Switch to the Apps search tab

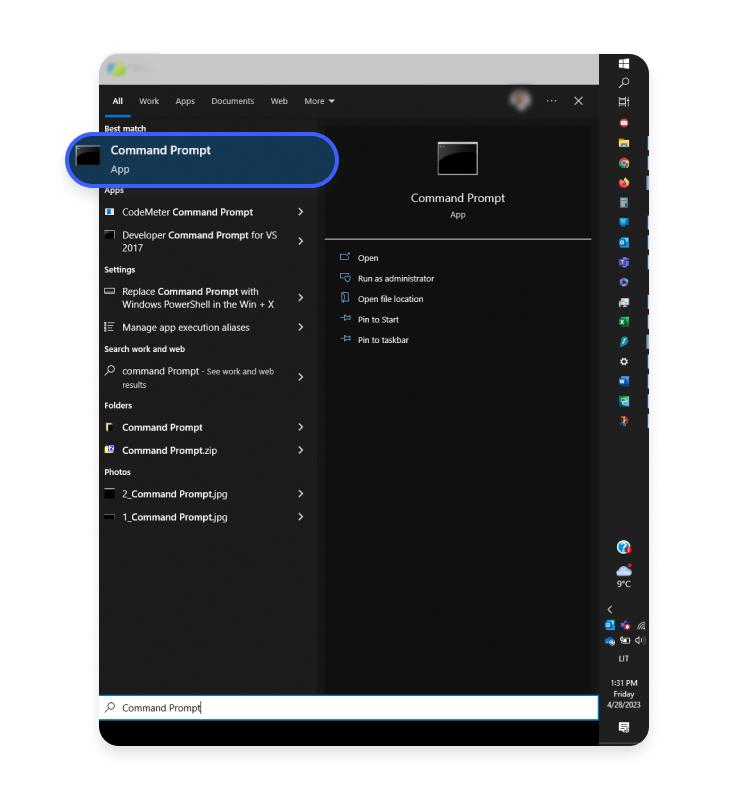tap(185, 101)
